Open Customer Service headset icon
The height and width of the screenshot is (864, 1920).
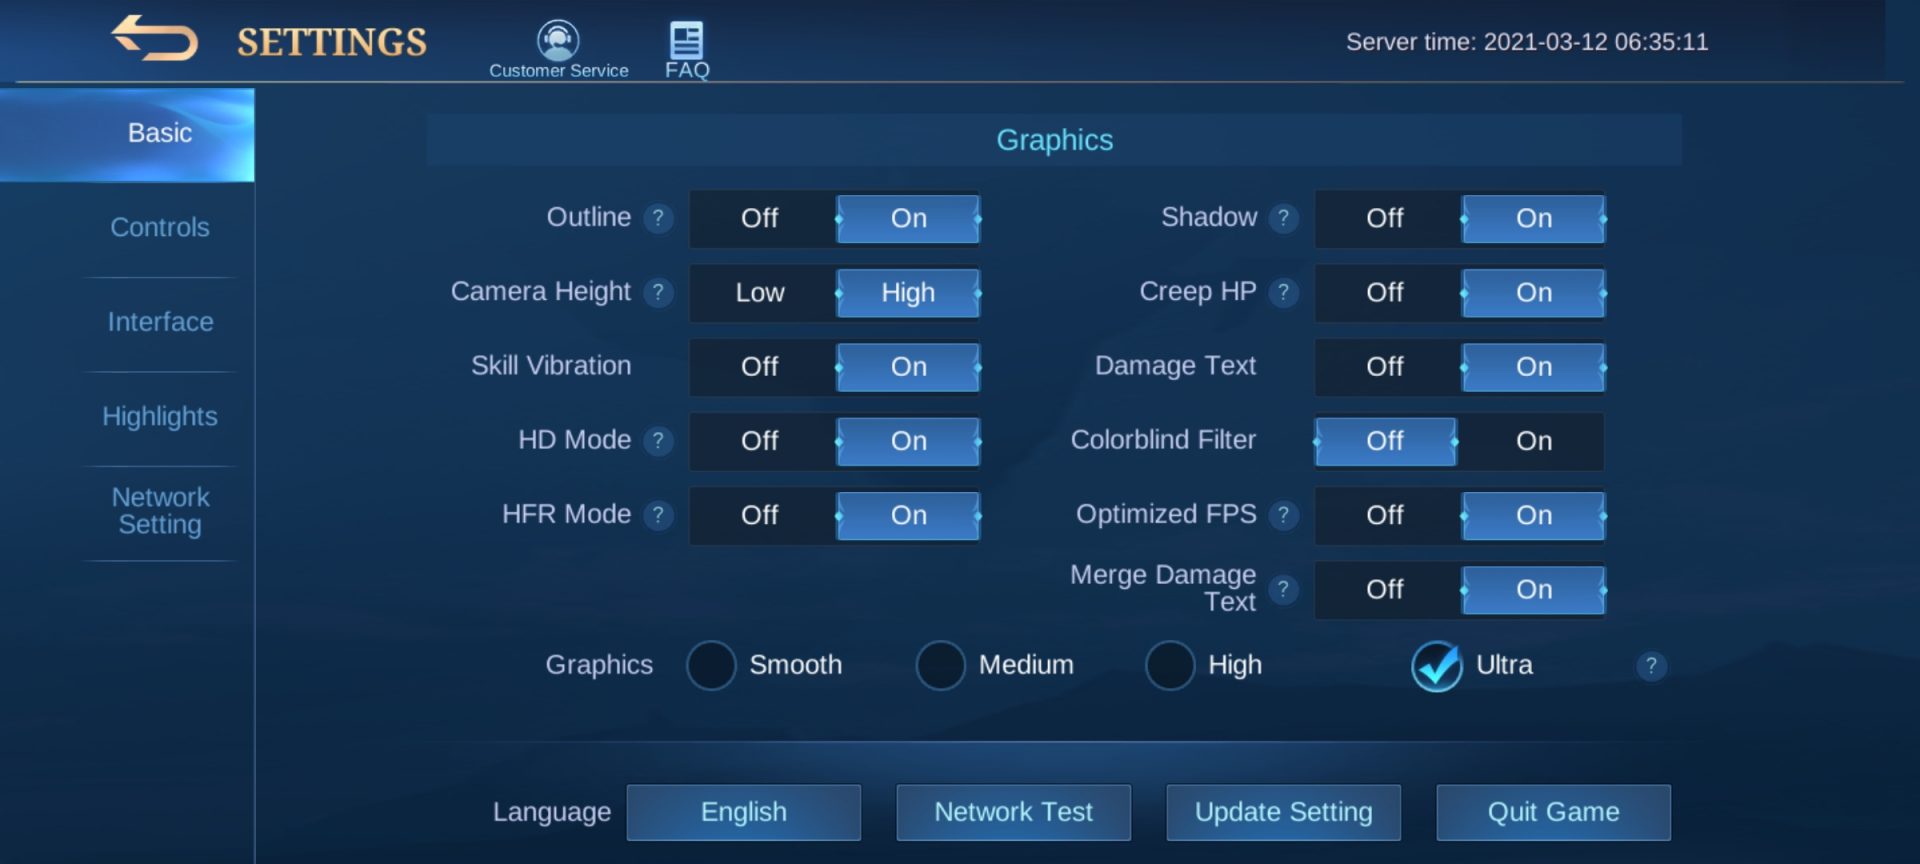[x=558, y=41]
